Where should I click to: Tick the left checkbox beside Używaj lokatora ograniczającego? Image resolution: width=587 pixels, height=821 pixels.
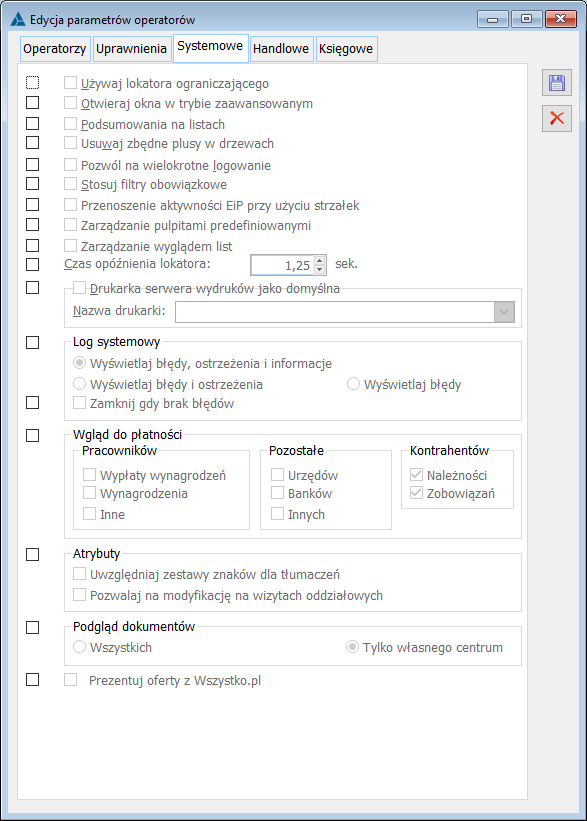pyautogui.click(x=32, y=83)
